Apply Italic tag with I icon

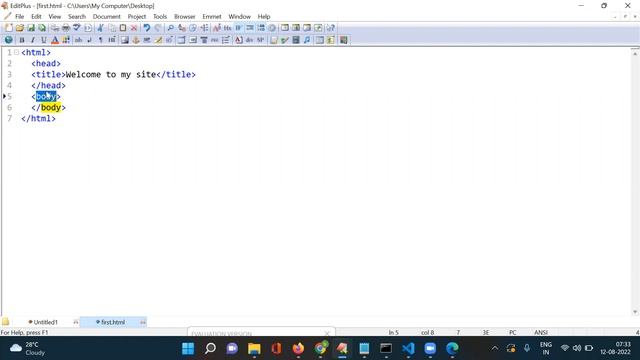[33, 40]
